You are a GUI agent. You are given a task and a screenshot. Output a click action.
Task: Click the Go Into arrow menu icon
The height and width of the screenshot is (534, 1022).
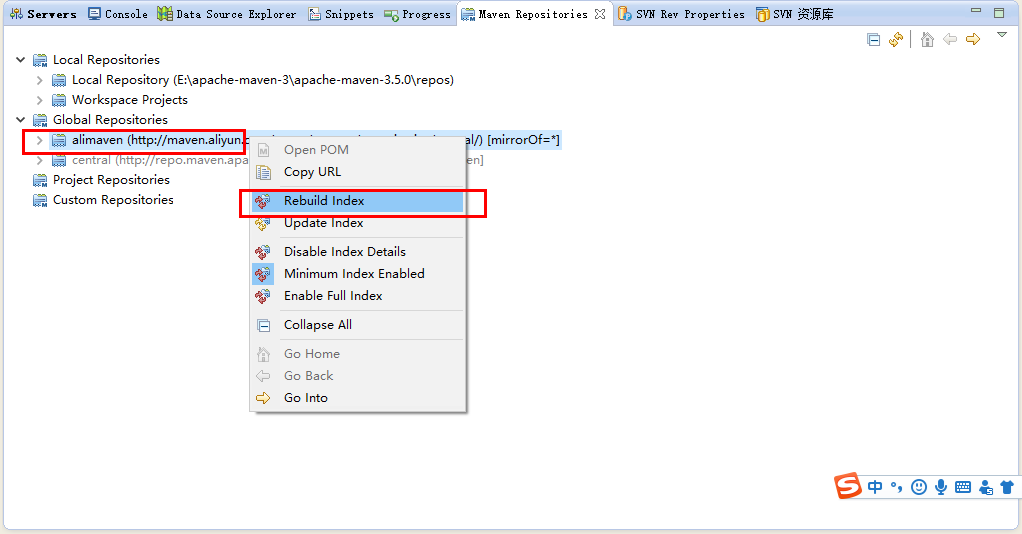coord(263,398)
